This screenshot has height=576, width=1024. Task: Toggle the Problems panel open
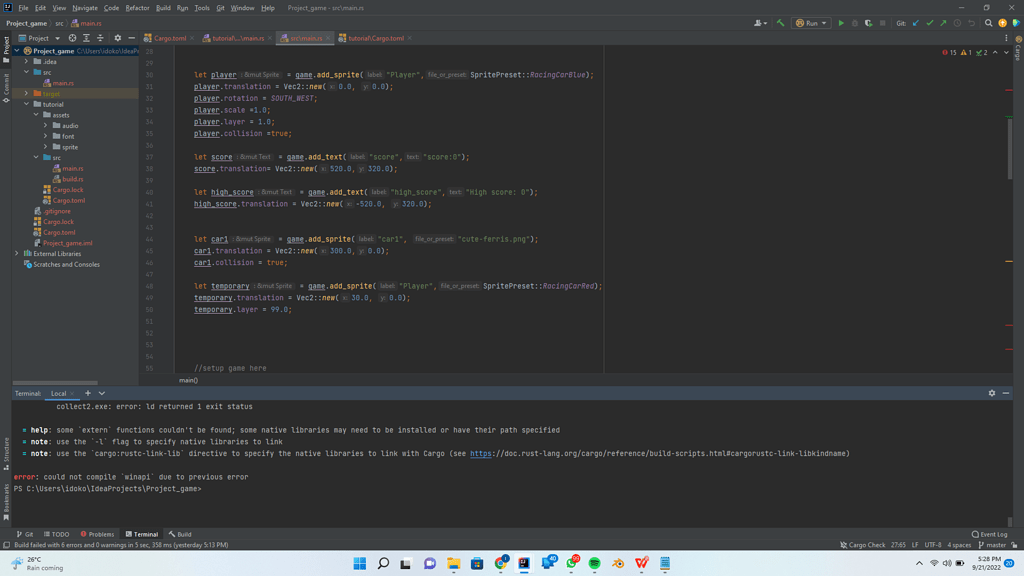97,533
